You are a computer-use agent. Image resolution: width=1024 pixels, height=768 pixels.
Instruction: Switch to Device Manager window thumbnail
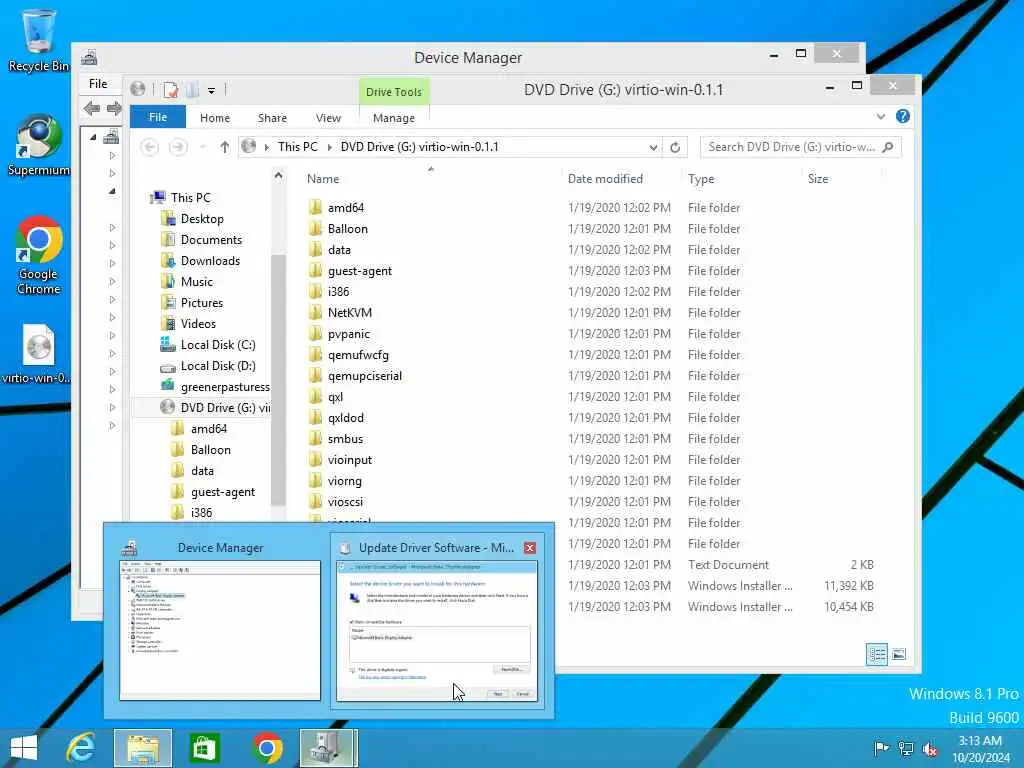click(x=220, y=622)
